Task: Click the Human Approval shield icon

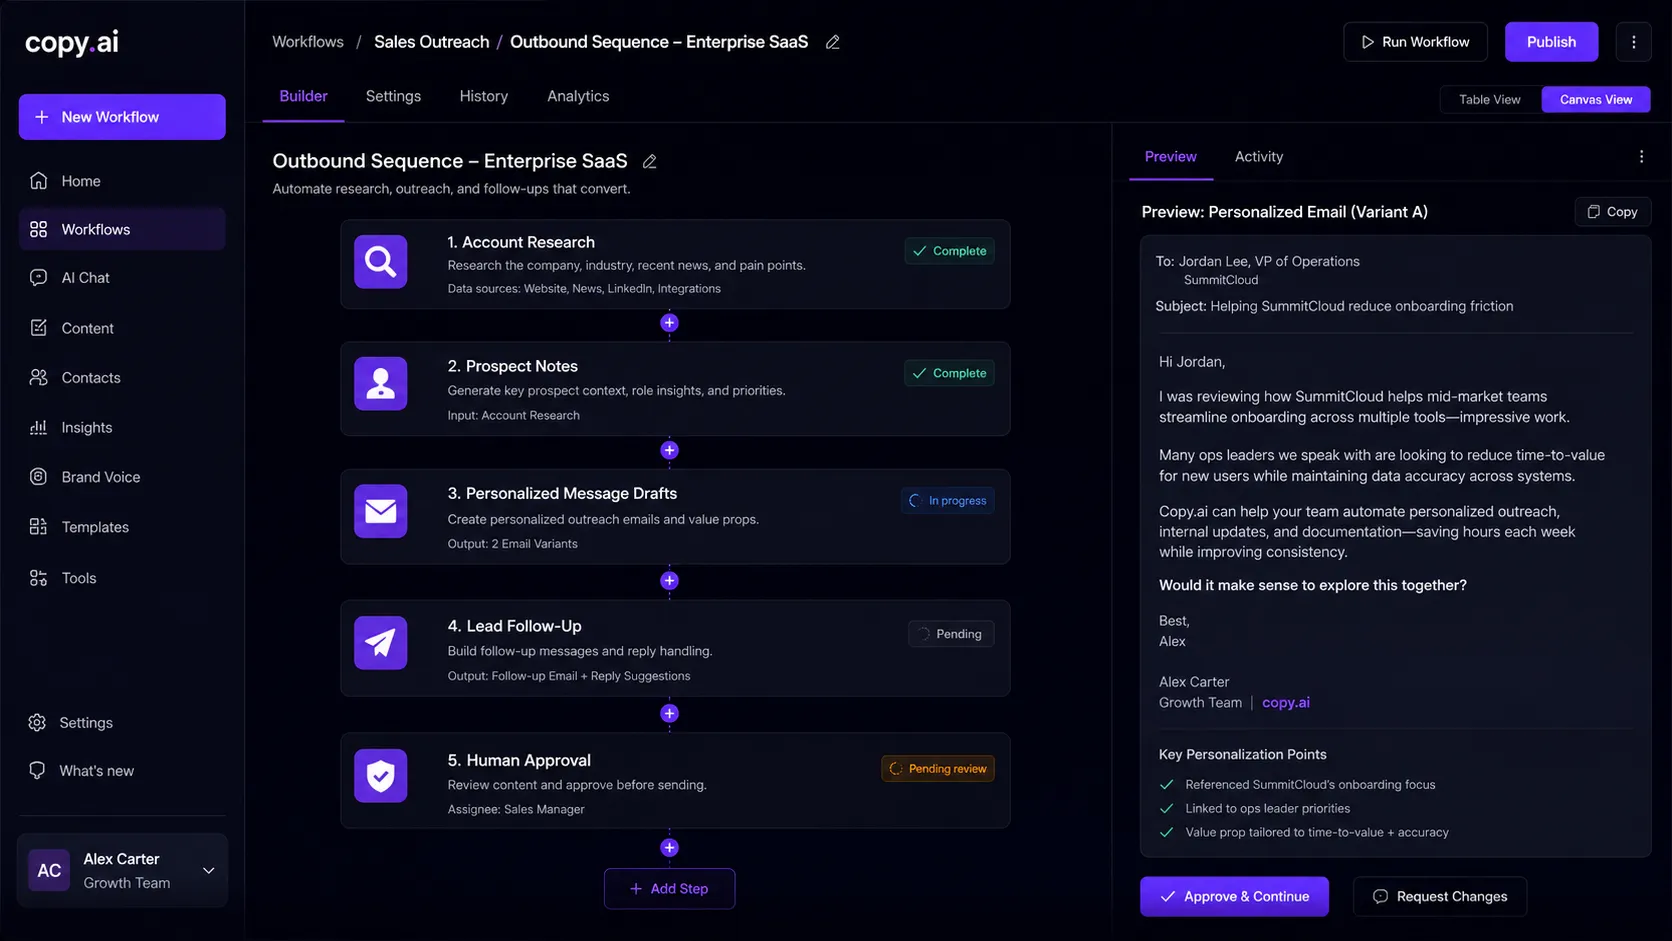Action: pos(381,776)
